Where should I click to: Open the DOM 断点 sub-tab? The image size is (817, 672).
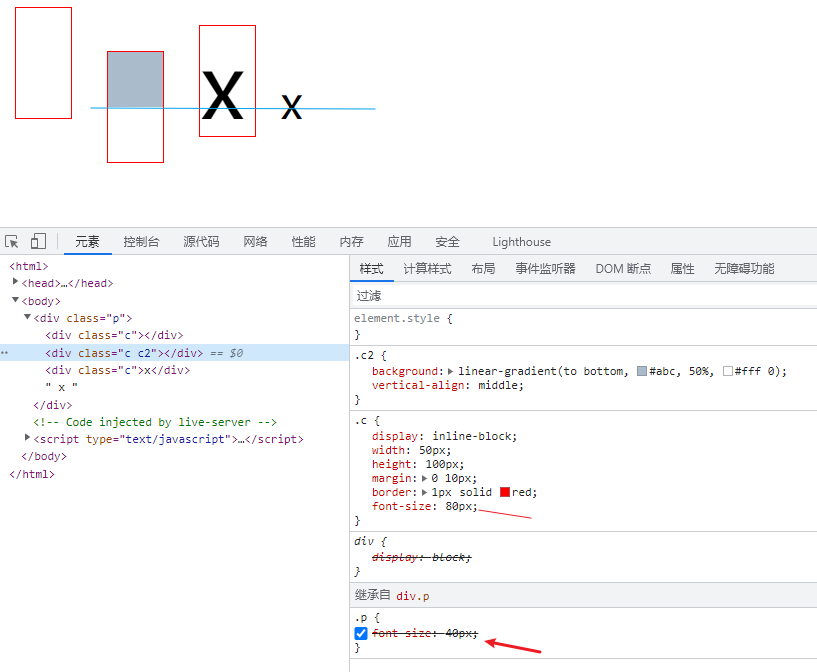[623, 269]
